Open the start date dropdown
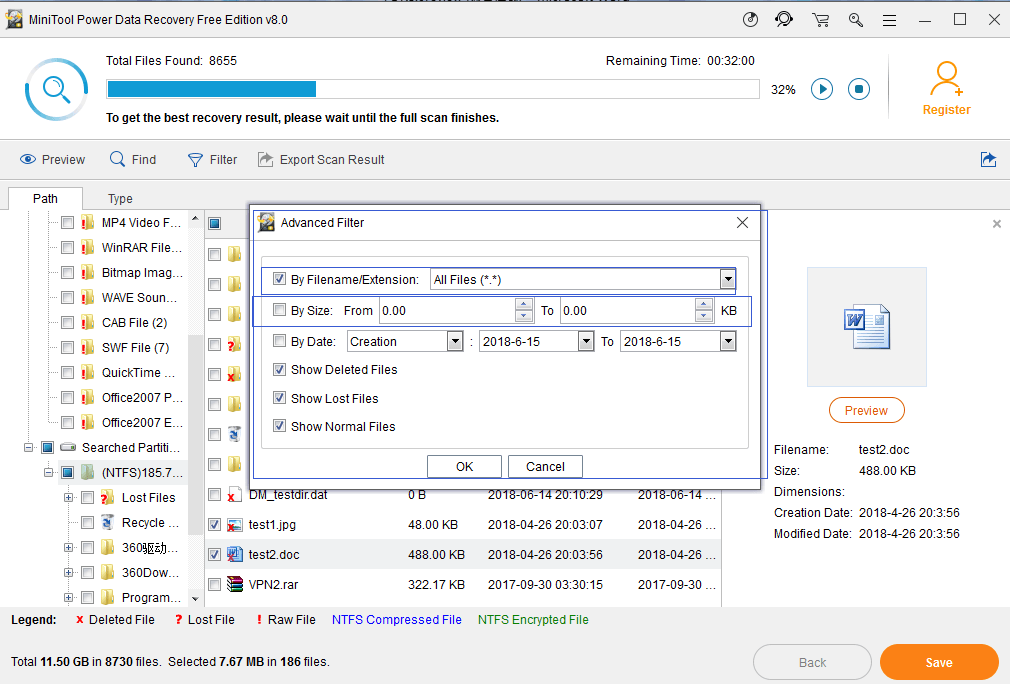This screenshot has height=684, width=1010. [586, 341]
